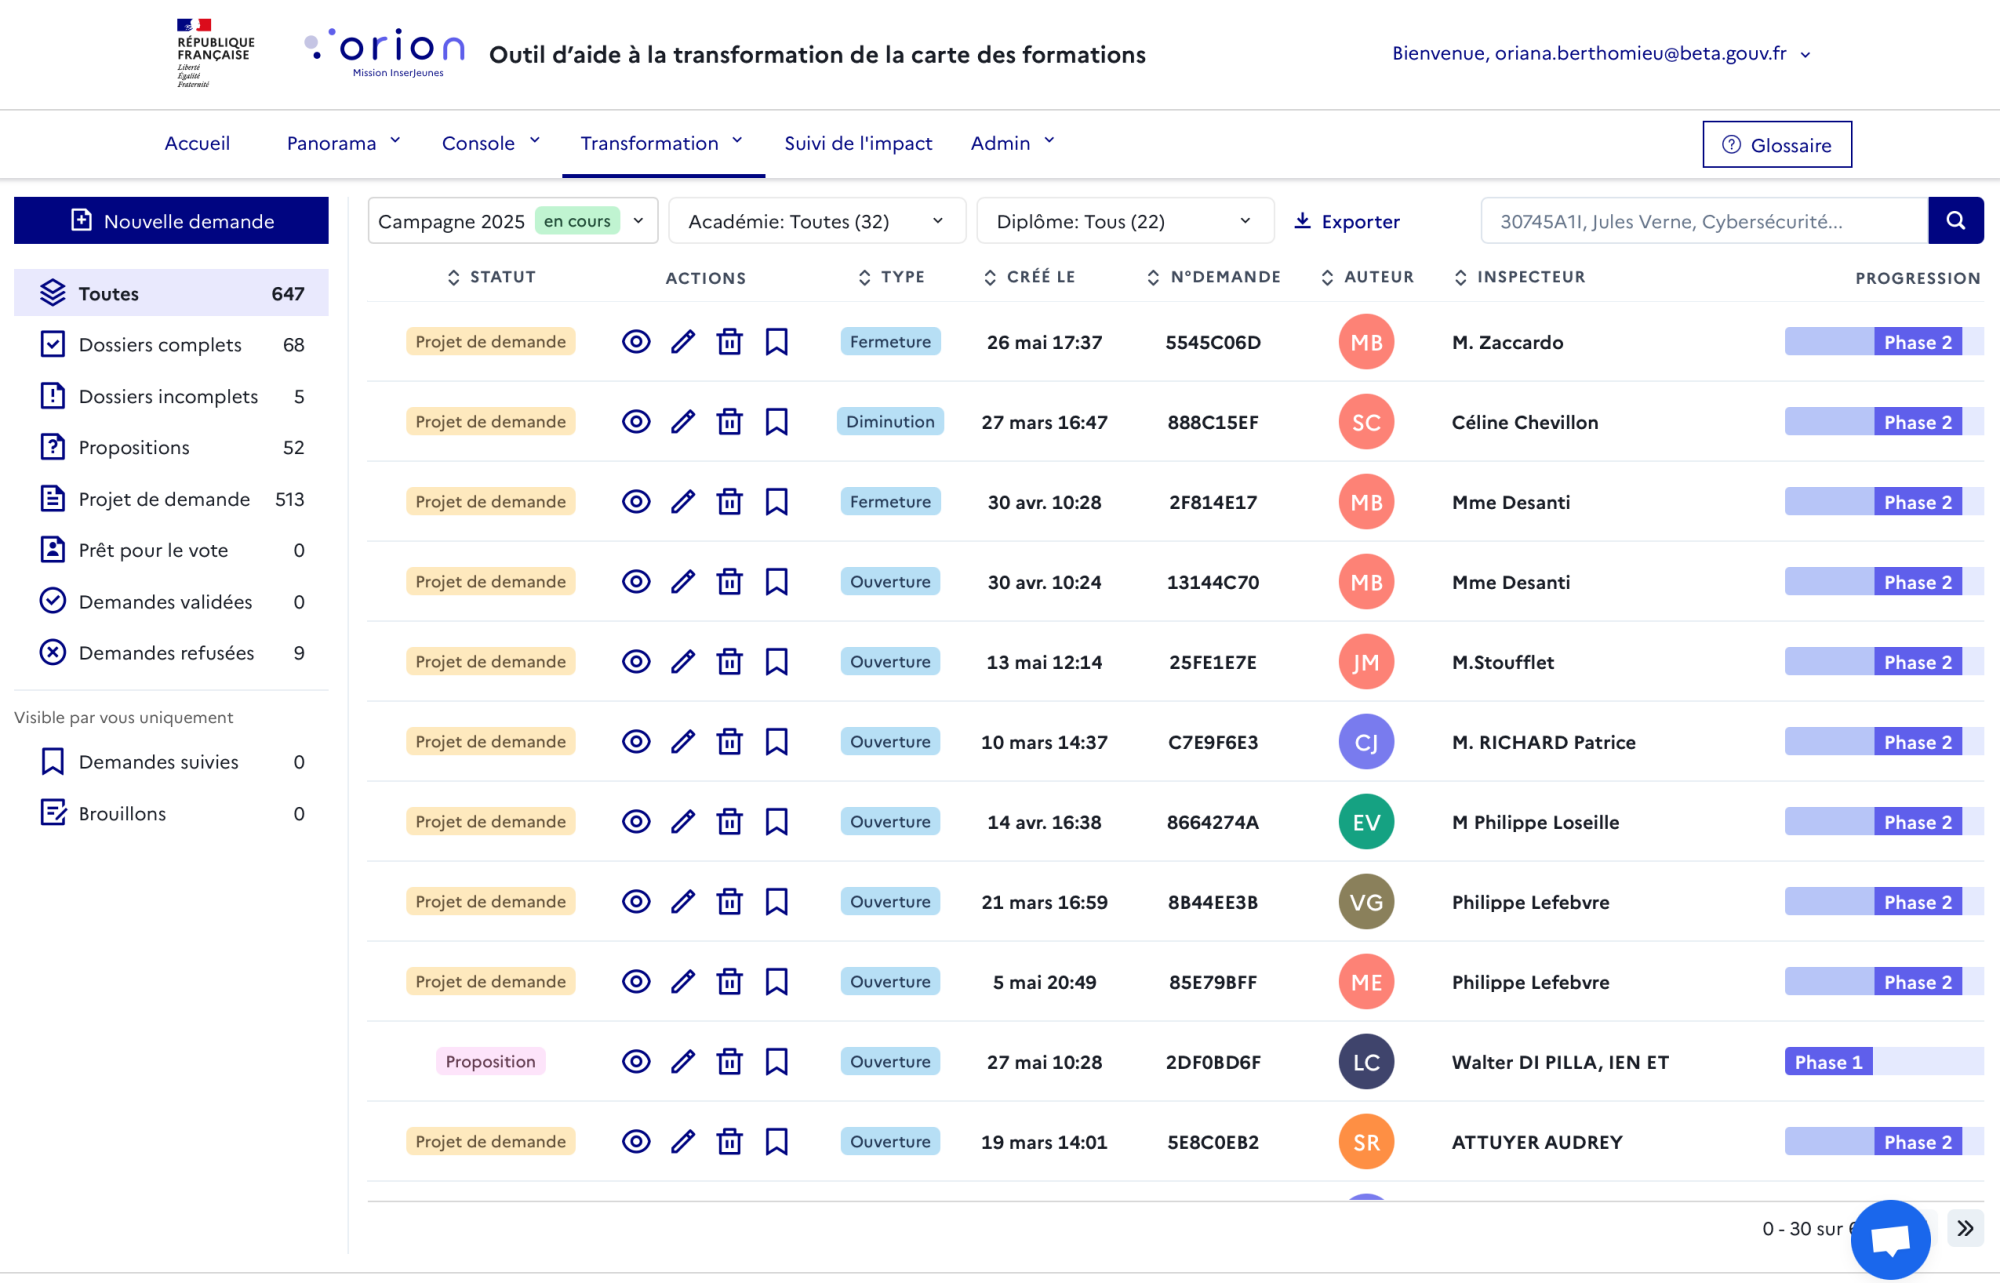Edit request 5545C06D with pencil icon
This screenshot has width=2000, height=1283.
pyautogui.click(x=683, y=342)
